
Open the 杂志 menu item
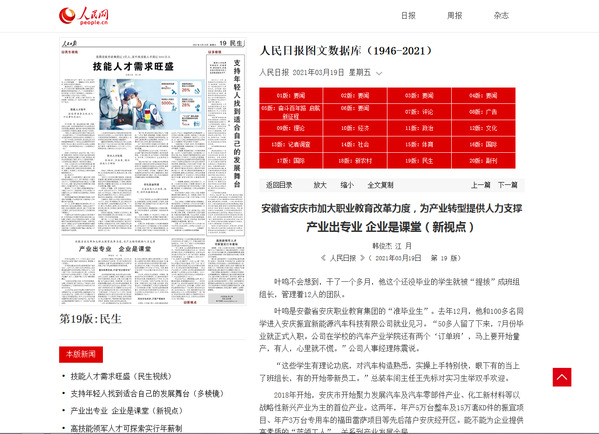coord(501,16)
